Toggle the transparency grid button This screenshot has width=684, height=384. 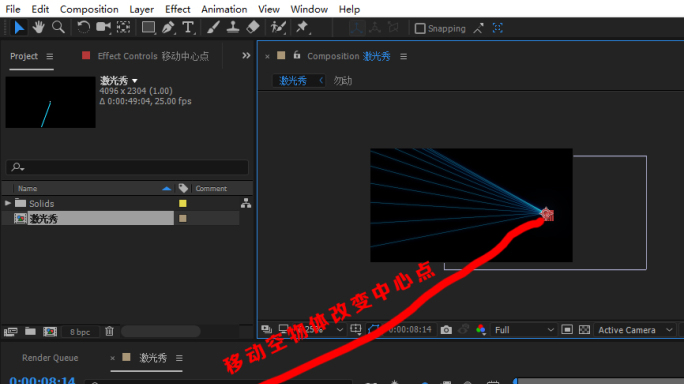point(584,330)
